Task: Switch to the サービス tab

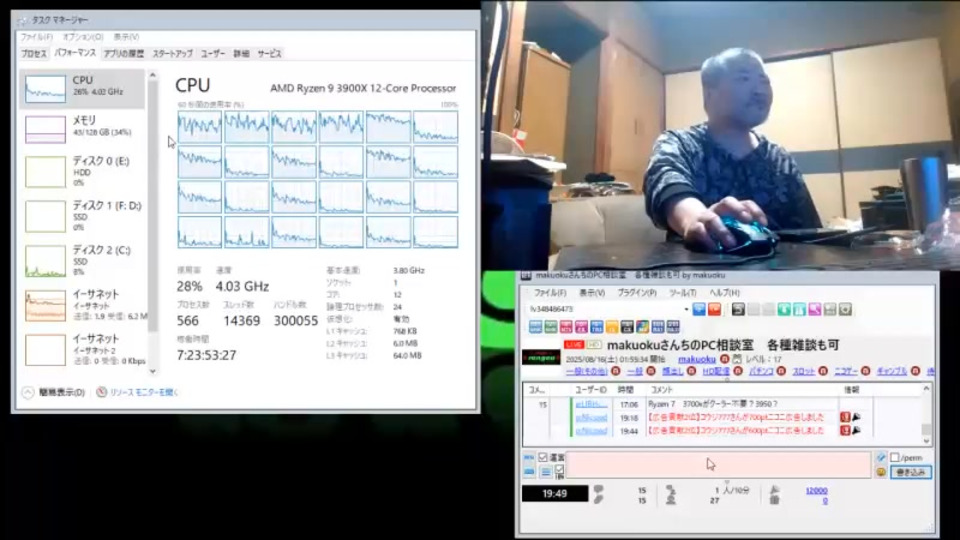Action: point(269,54)
